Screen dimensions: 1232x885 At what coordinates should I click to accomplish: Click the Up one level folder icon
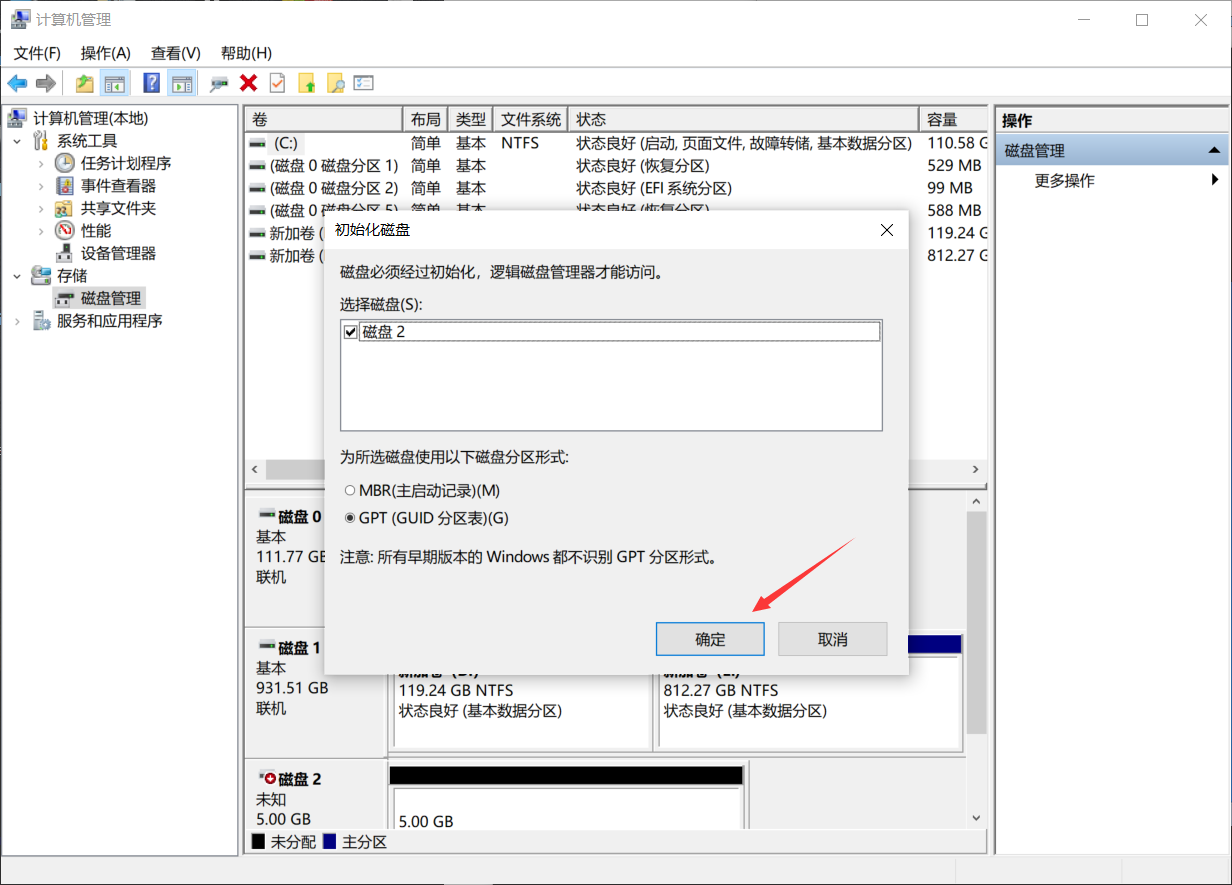coord(85,84)
